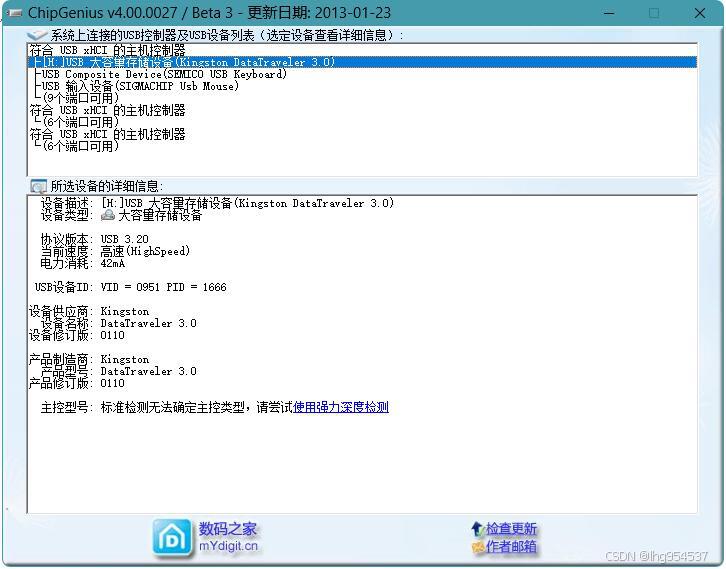This screenshot has width=726, height=569.
Task: Click the mass storage device type icon
Action: click(108, 215)
